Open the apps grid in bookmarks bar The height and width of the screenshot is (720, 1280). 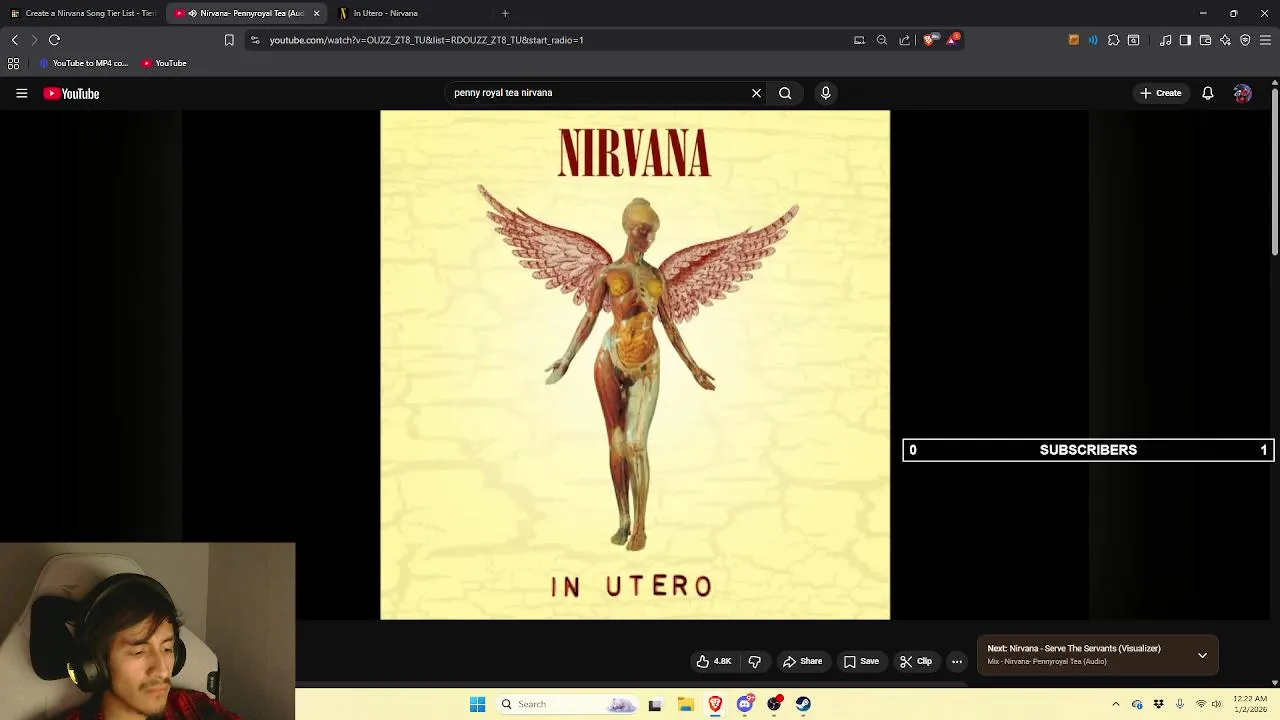13,63
